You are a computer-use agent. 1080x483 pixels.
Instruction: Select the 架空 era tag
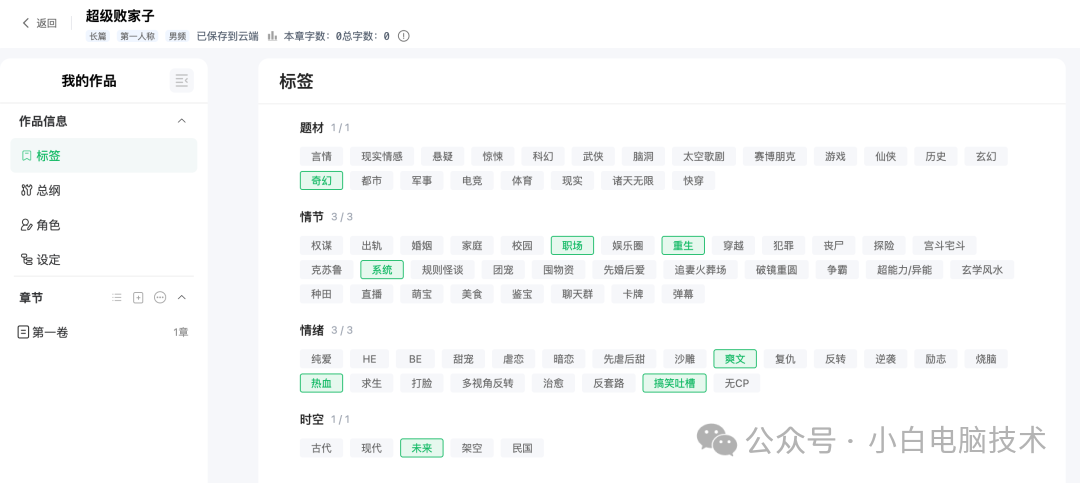tap(472, 448)
